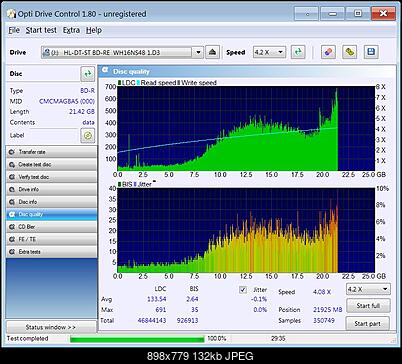
Task: Open the CD Bler test
Action: click(52, 227)
